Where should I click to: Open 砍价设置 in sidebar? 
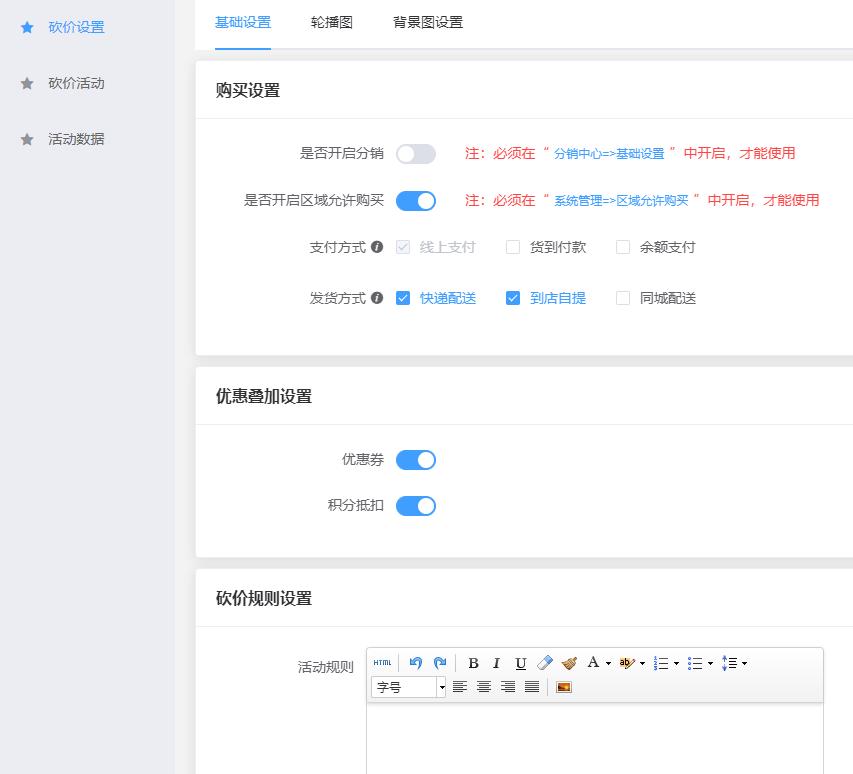[76, 27]
